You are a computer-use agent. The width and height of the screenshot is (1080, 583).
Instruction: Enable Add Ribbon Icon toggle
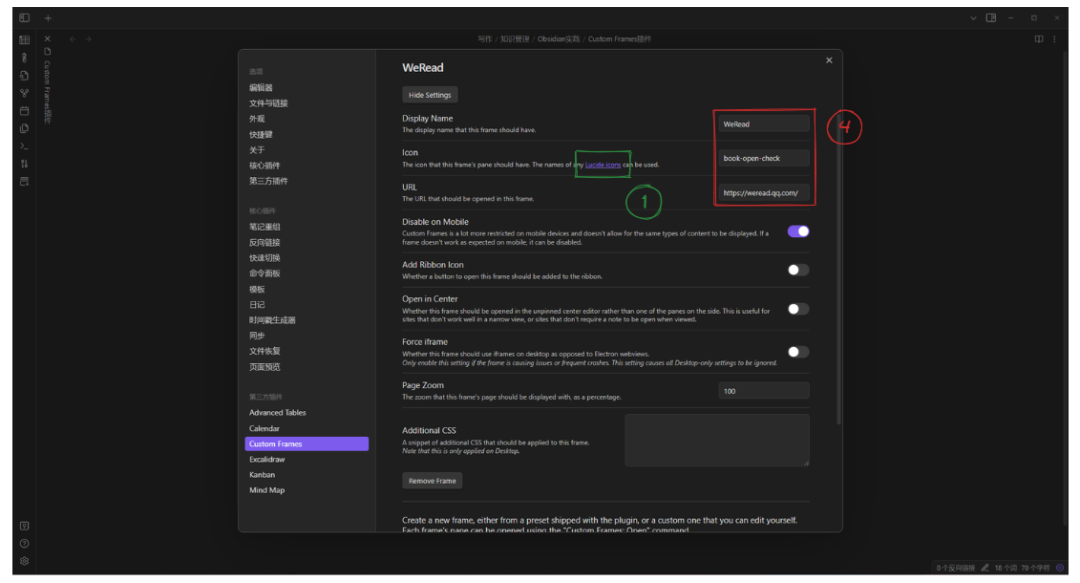798,270
